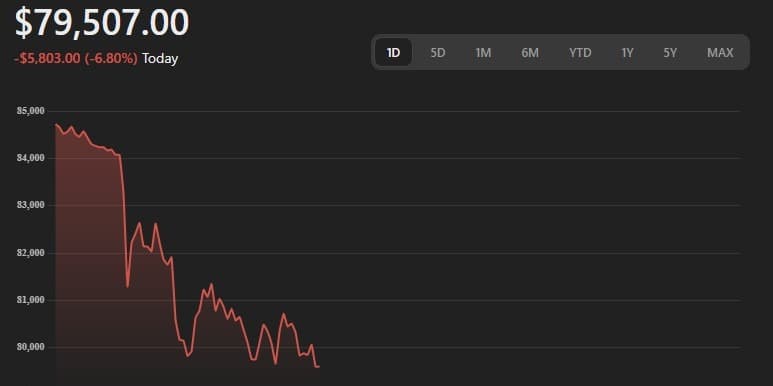Choose the 6M range tab
Viewport: 773px width, 386px height.
click(530, 52)
